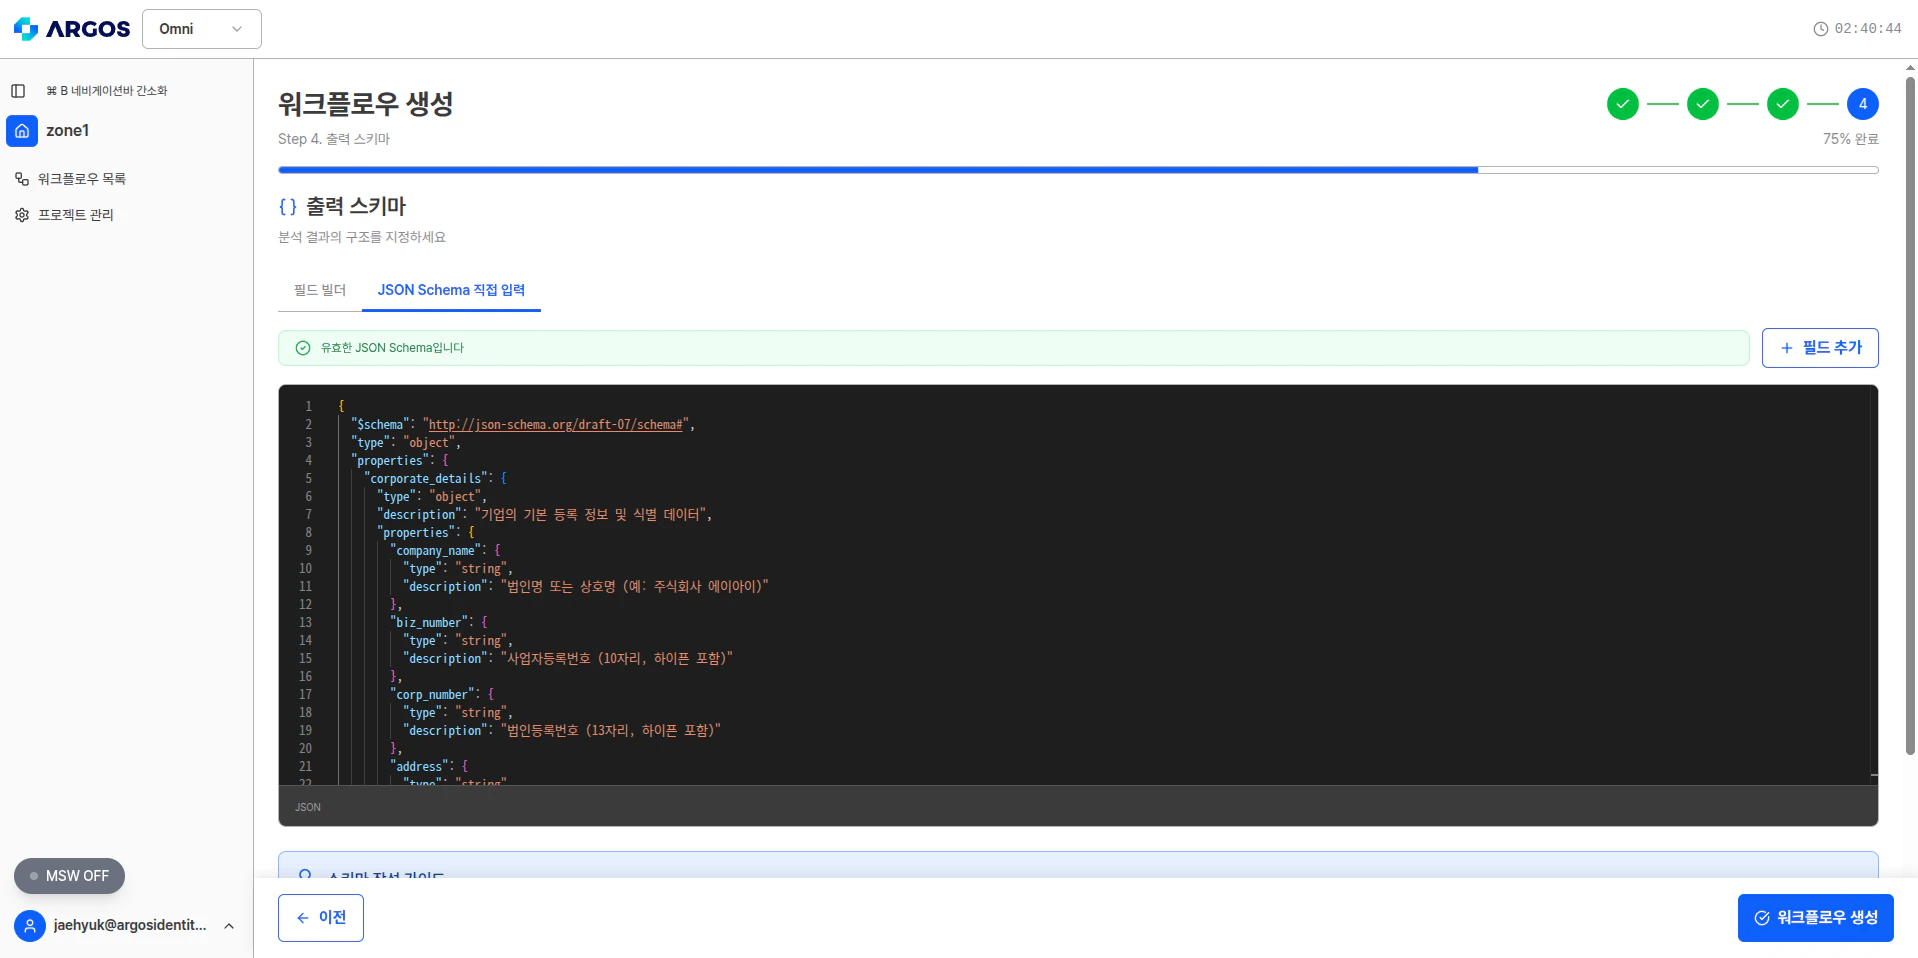The image size is (1918, 958).
Task: Click the 사업자등록번호 description line
Action: [568, 659]
